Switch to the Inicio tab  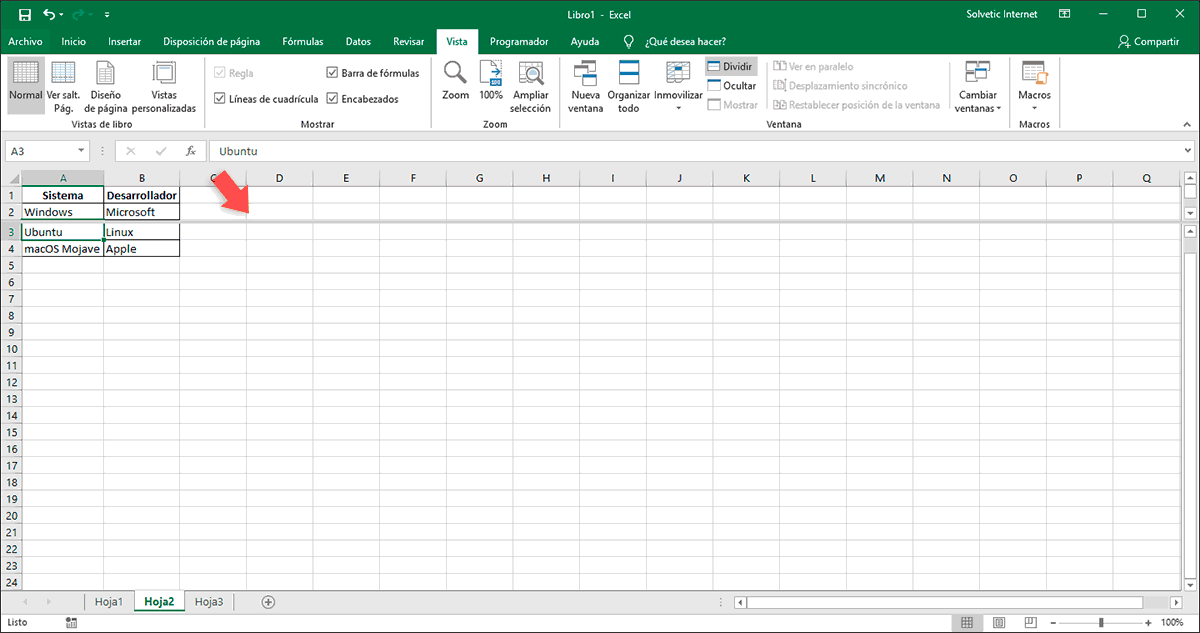(x=73, y=42)
